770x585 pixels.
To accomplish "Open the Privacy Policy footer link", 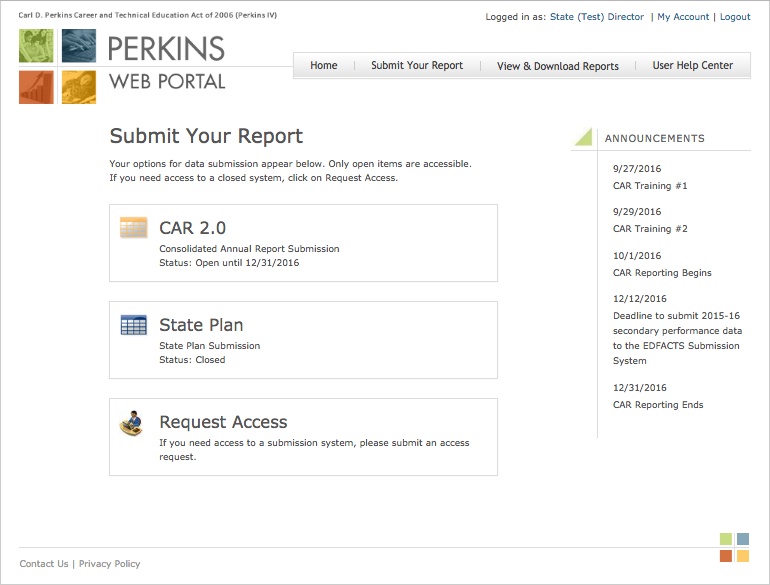I will tap(110, 564).
